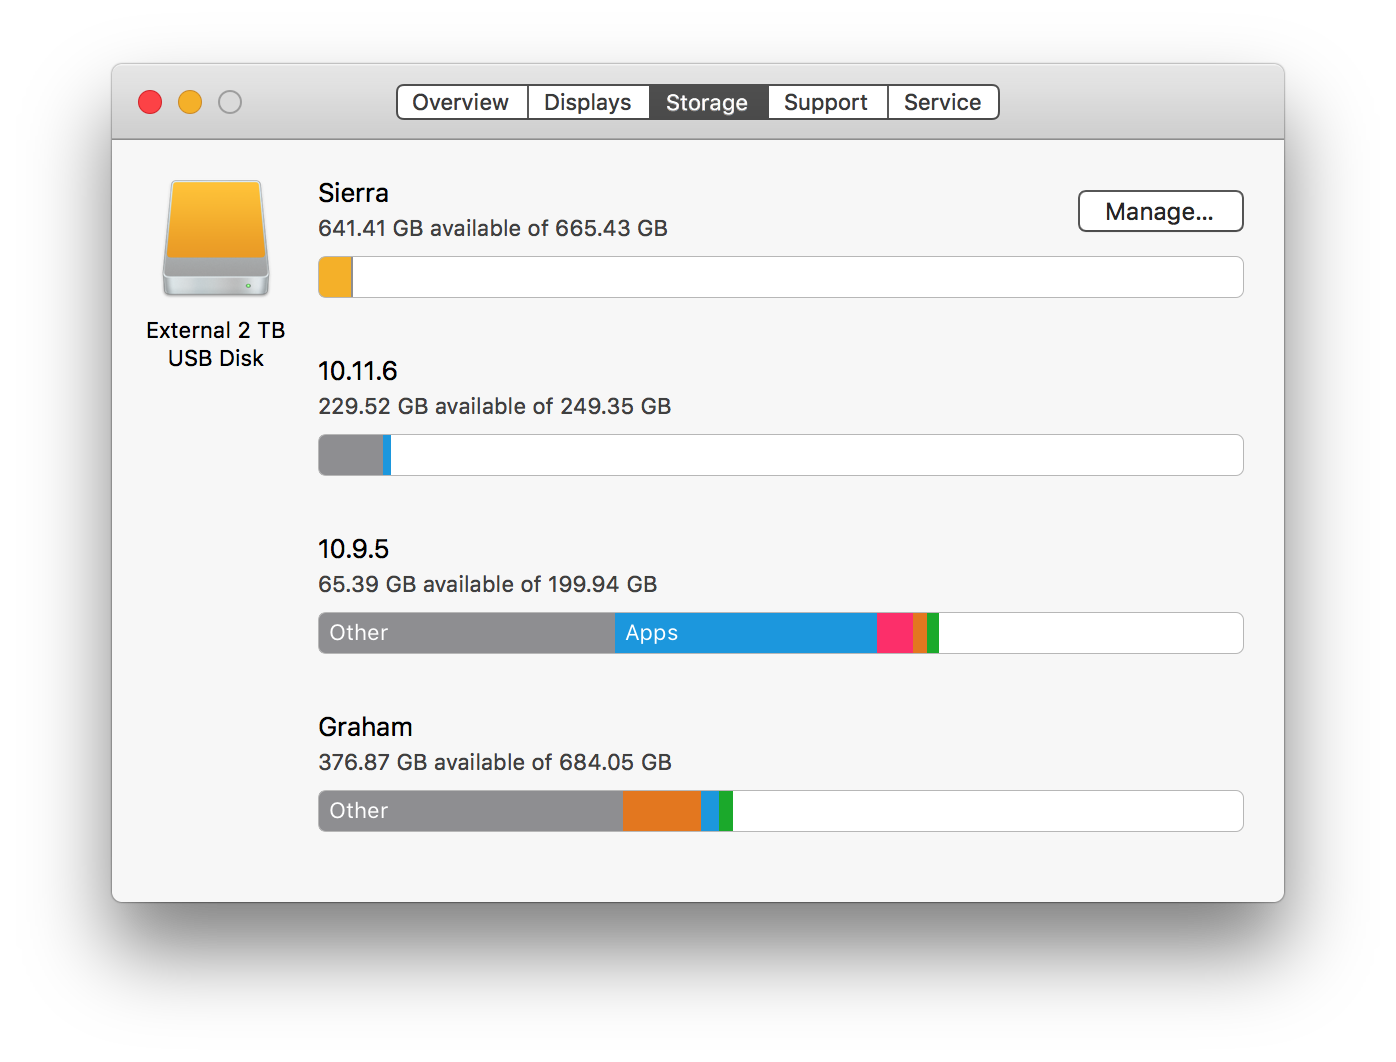Click the External USB disk icon
The height and width of the screenshot is (1062, 1396).
click(216, 238)
